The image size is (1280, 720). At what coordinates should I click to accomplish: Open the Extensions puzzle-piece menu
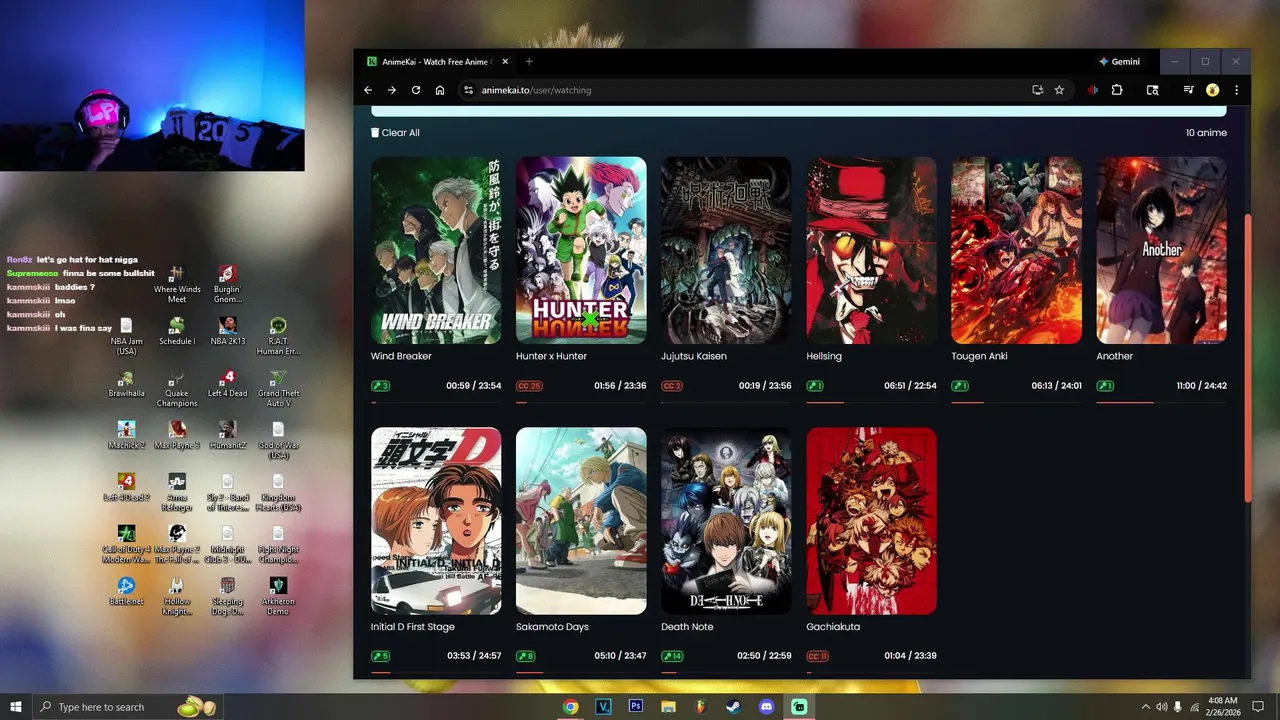tap(1117, 90)
